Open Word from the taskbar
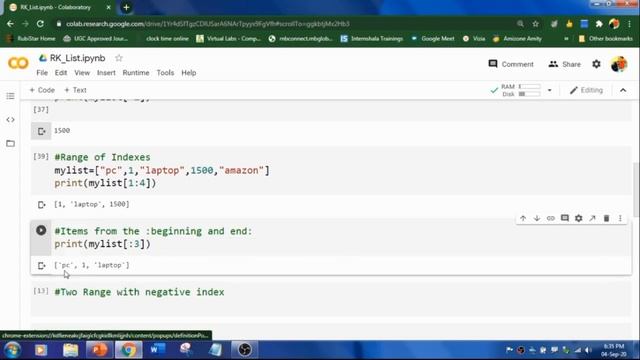 (158, 350)
